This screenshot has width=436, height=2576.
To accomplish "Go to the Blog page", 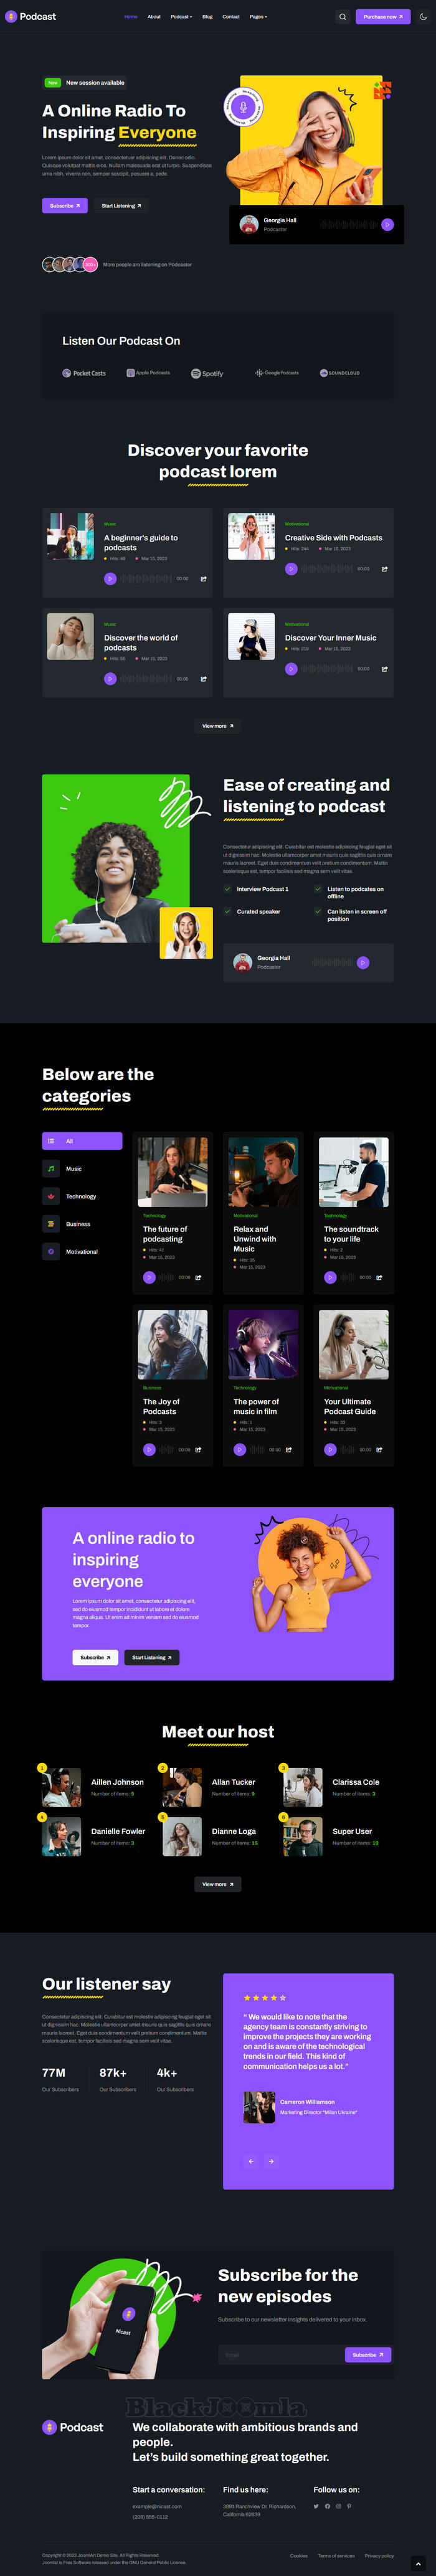I will click(x=207, y=17).
